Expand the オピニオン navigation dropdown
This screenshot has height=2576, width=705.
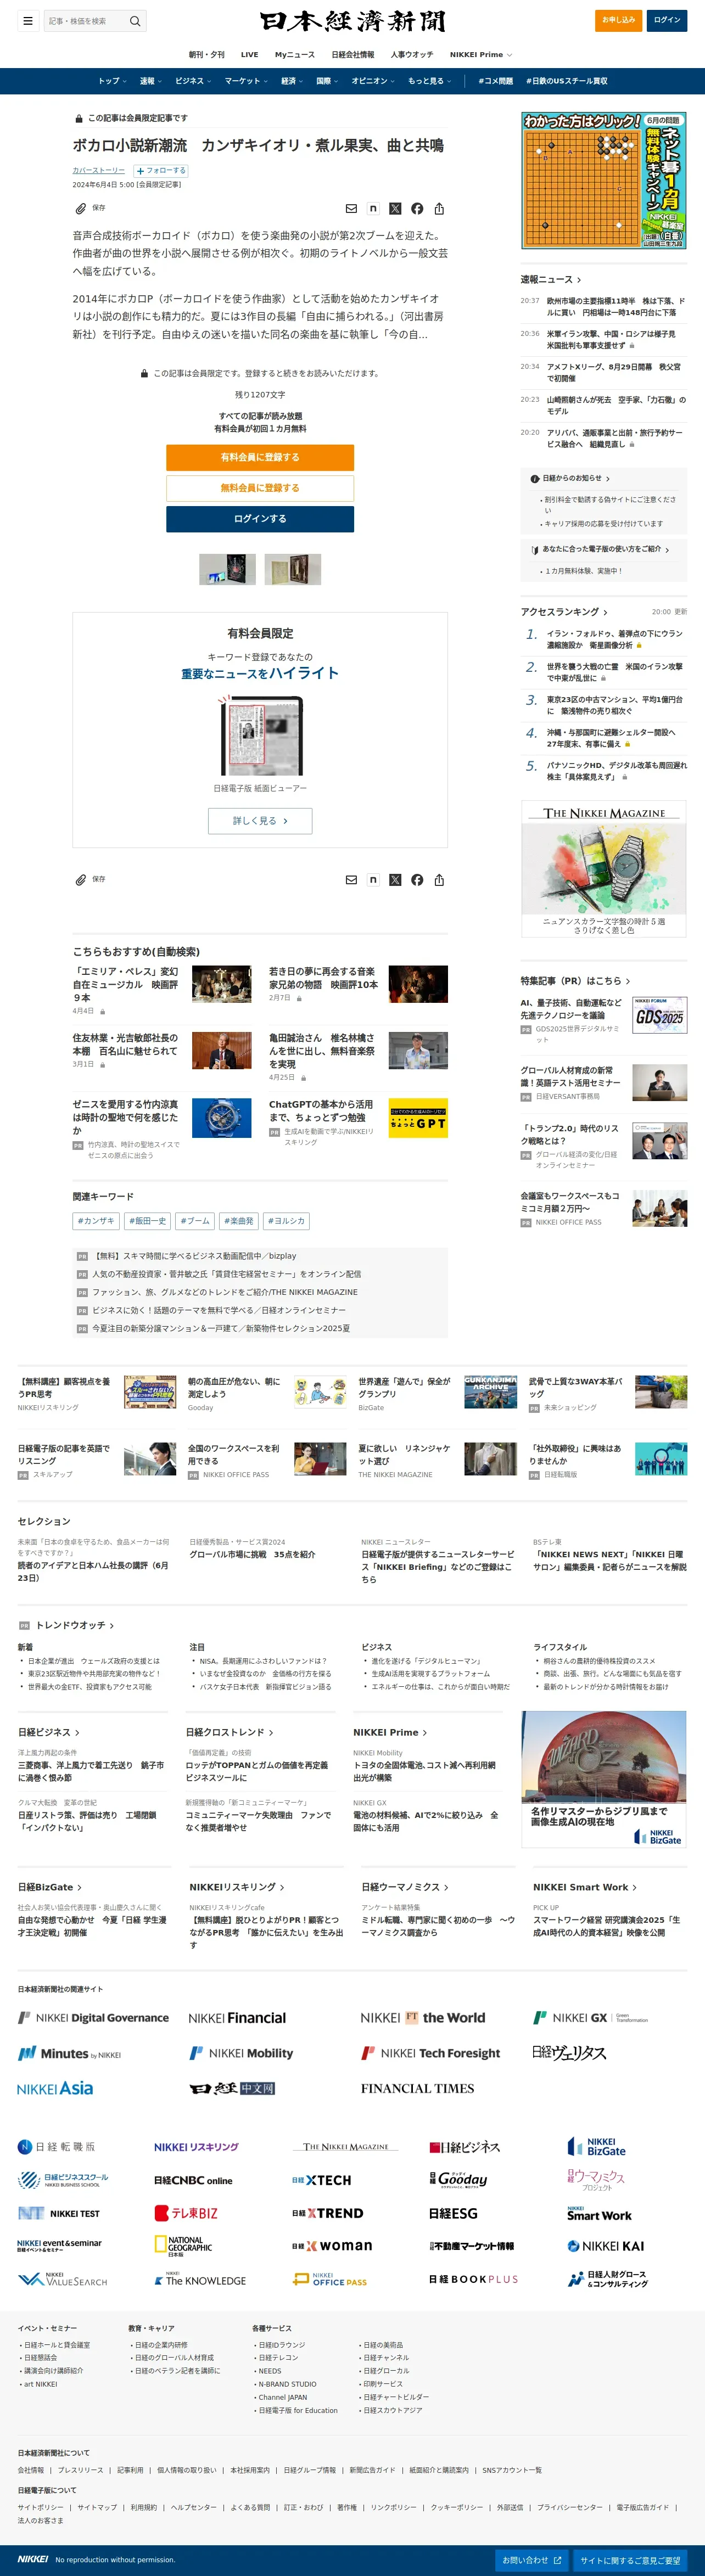tap(373, 81)
